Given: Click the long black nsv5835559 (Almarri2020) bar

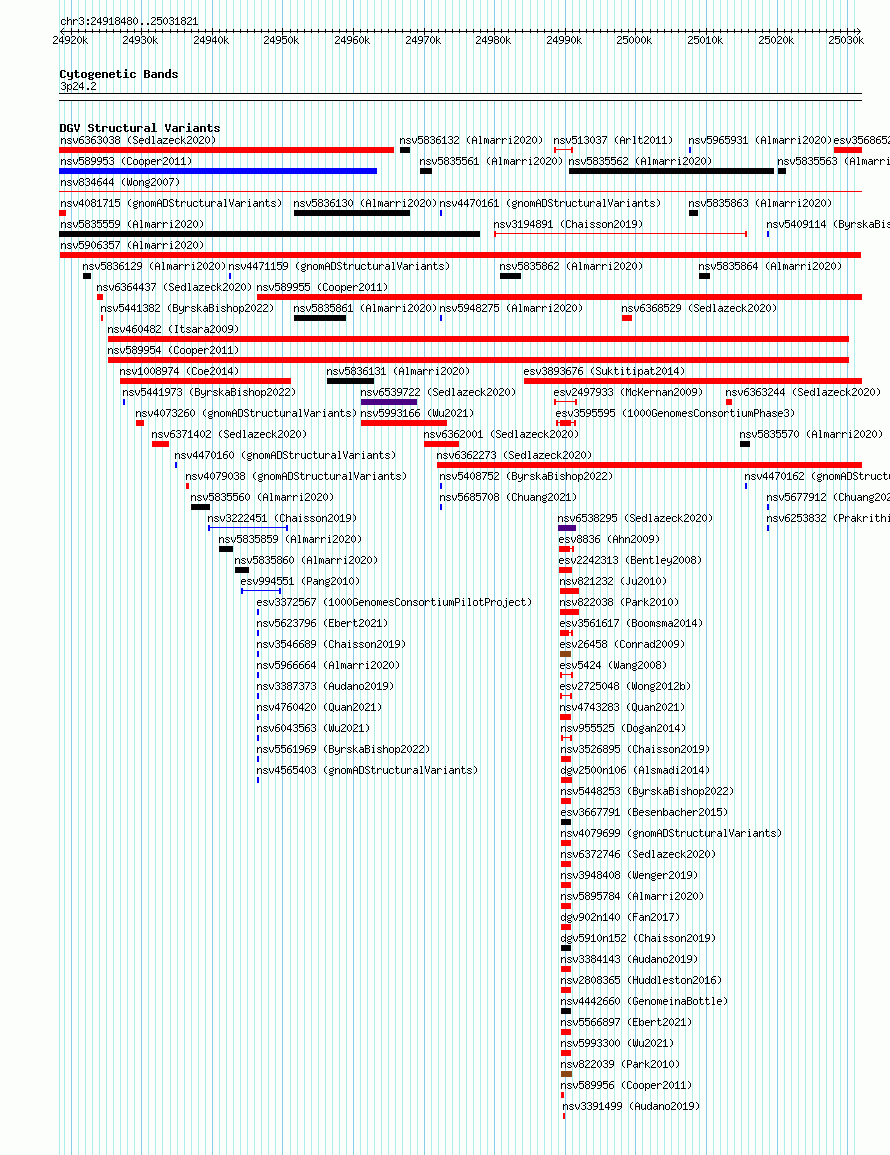Looking at the screenshot, I should [x=270, y=234].
